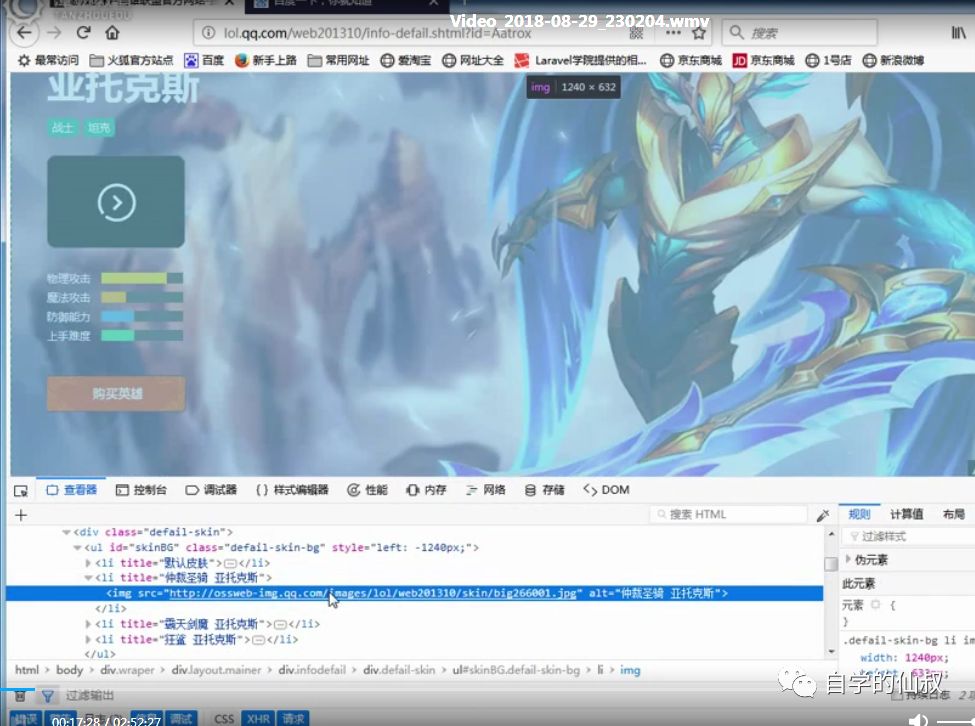Click the 购买英雄 button
This screenshot has height=726, width=975.
(116, 393)
